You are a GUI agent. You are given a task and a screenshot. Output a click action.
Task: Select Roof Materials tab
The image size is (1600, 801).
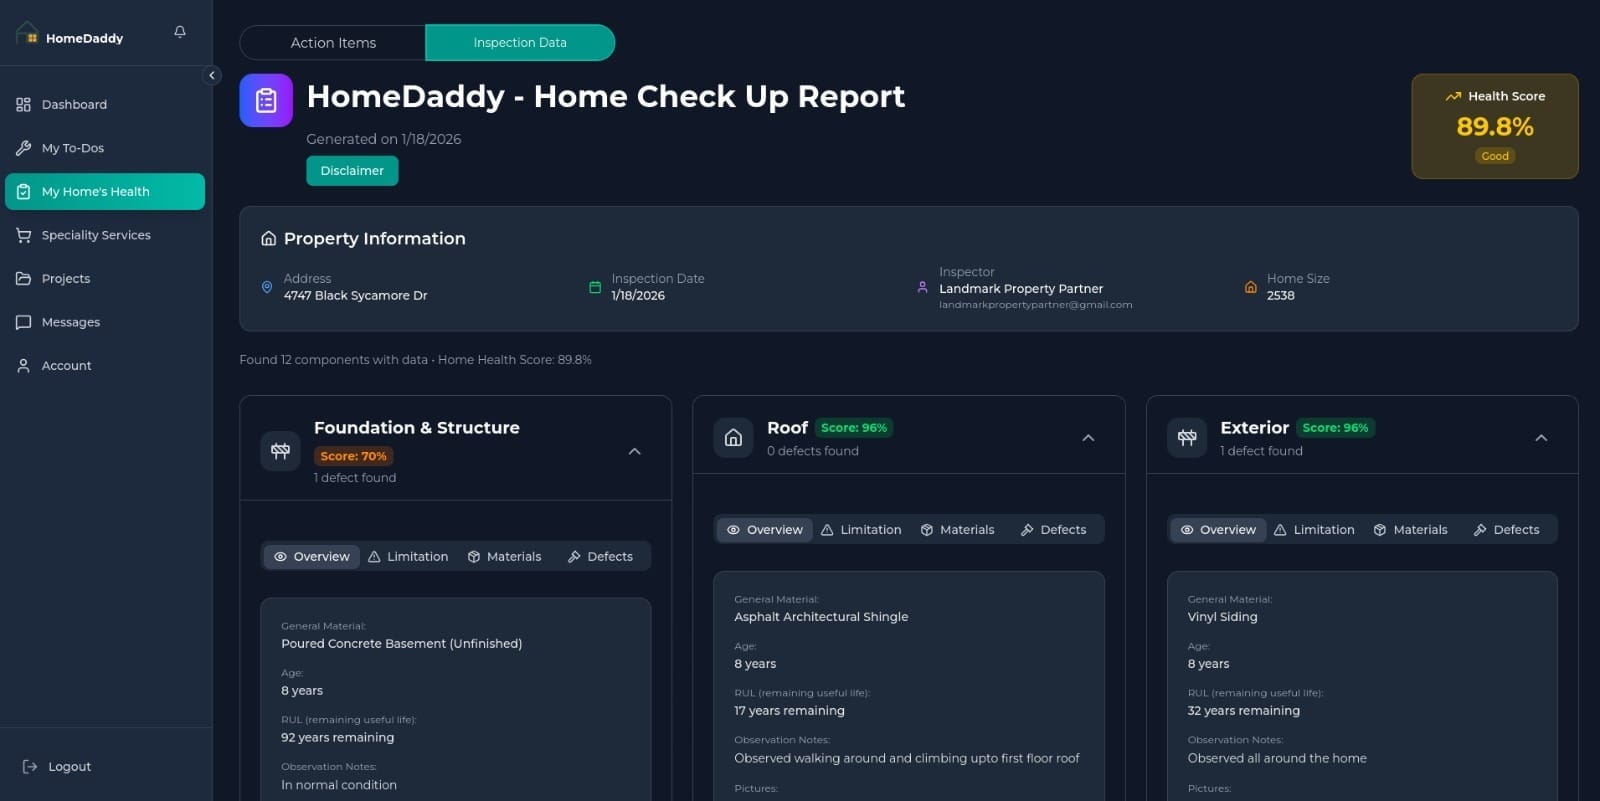pos(957,530)
